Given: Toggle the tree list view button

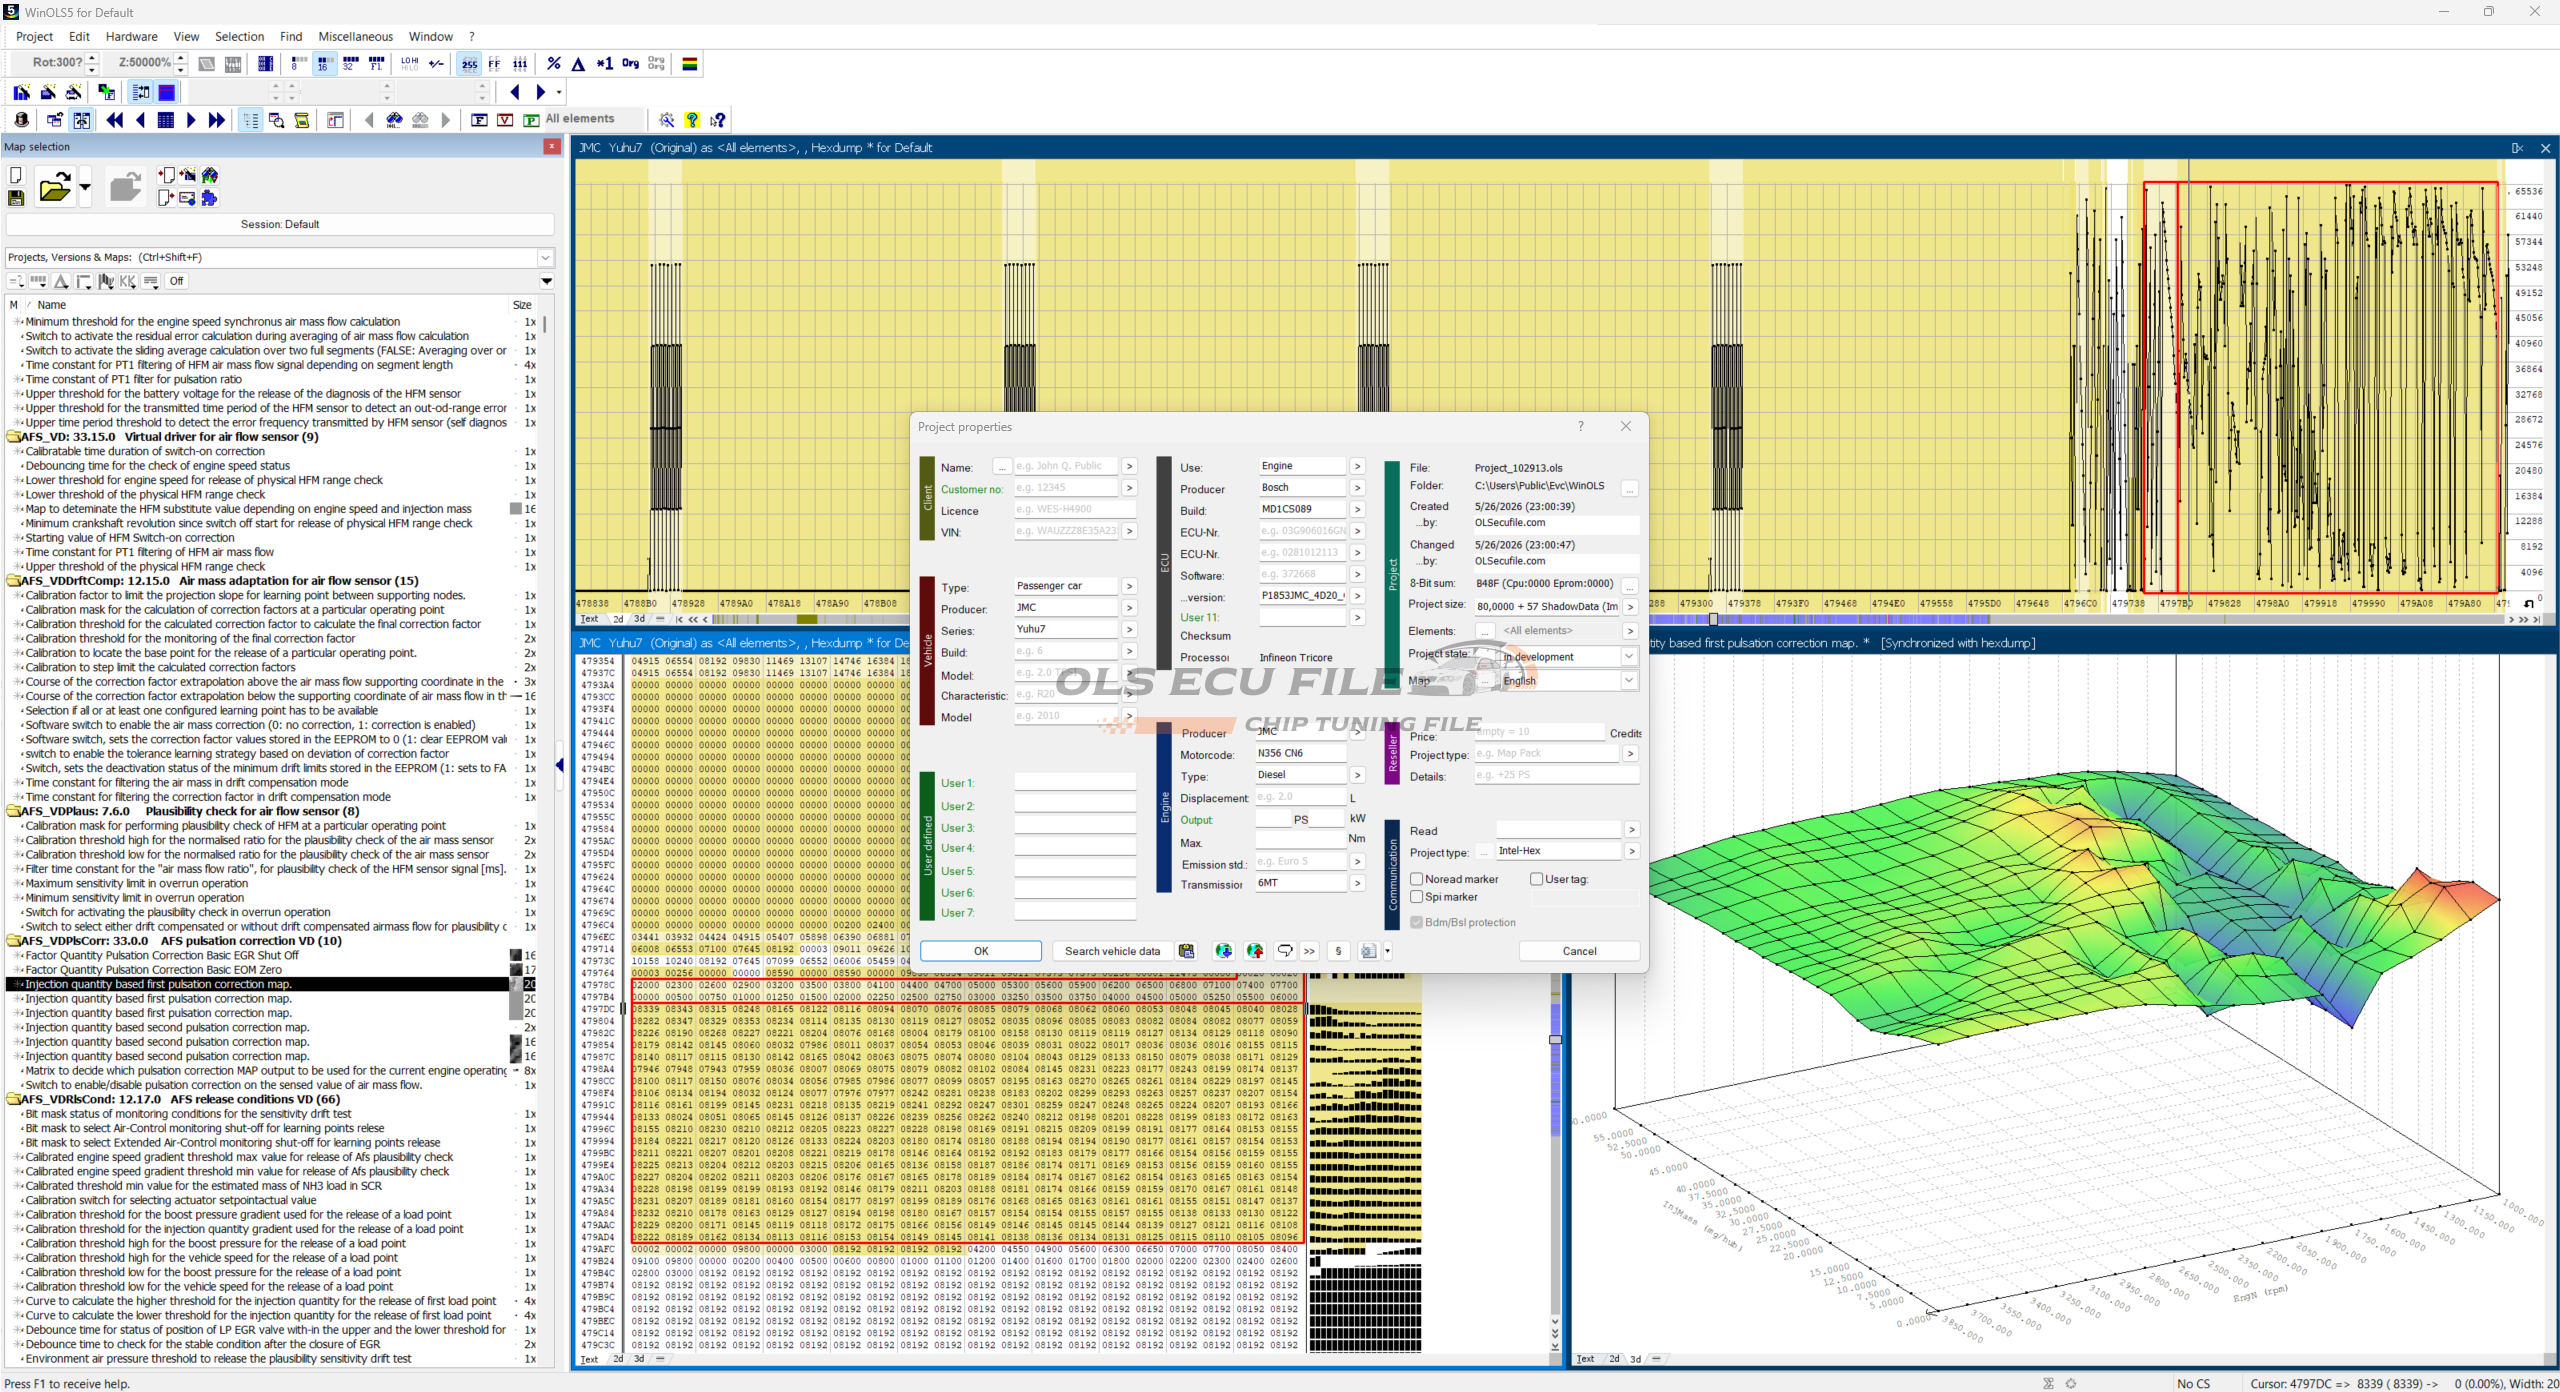Looking at the screenshot, I should click(250, 120).
